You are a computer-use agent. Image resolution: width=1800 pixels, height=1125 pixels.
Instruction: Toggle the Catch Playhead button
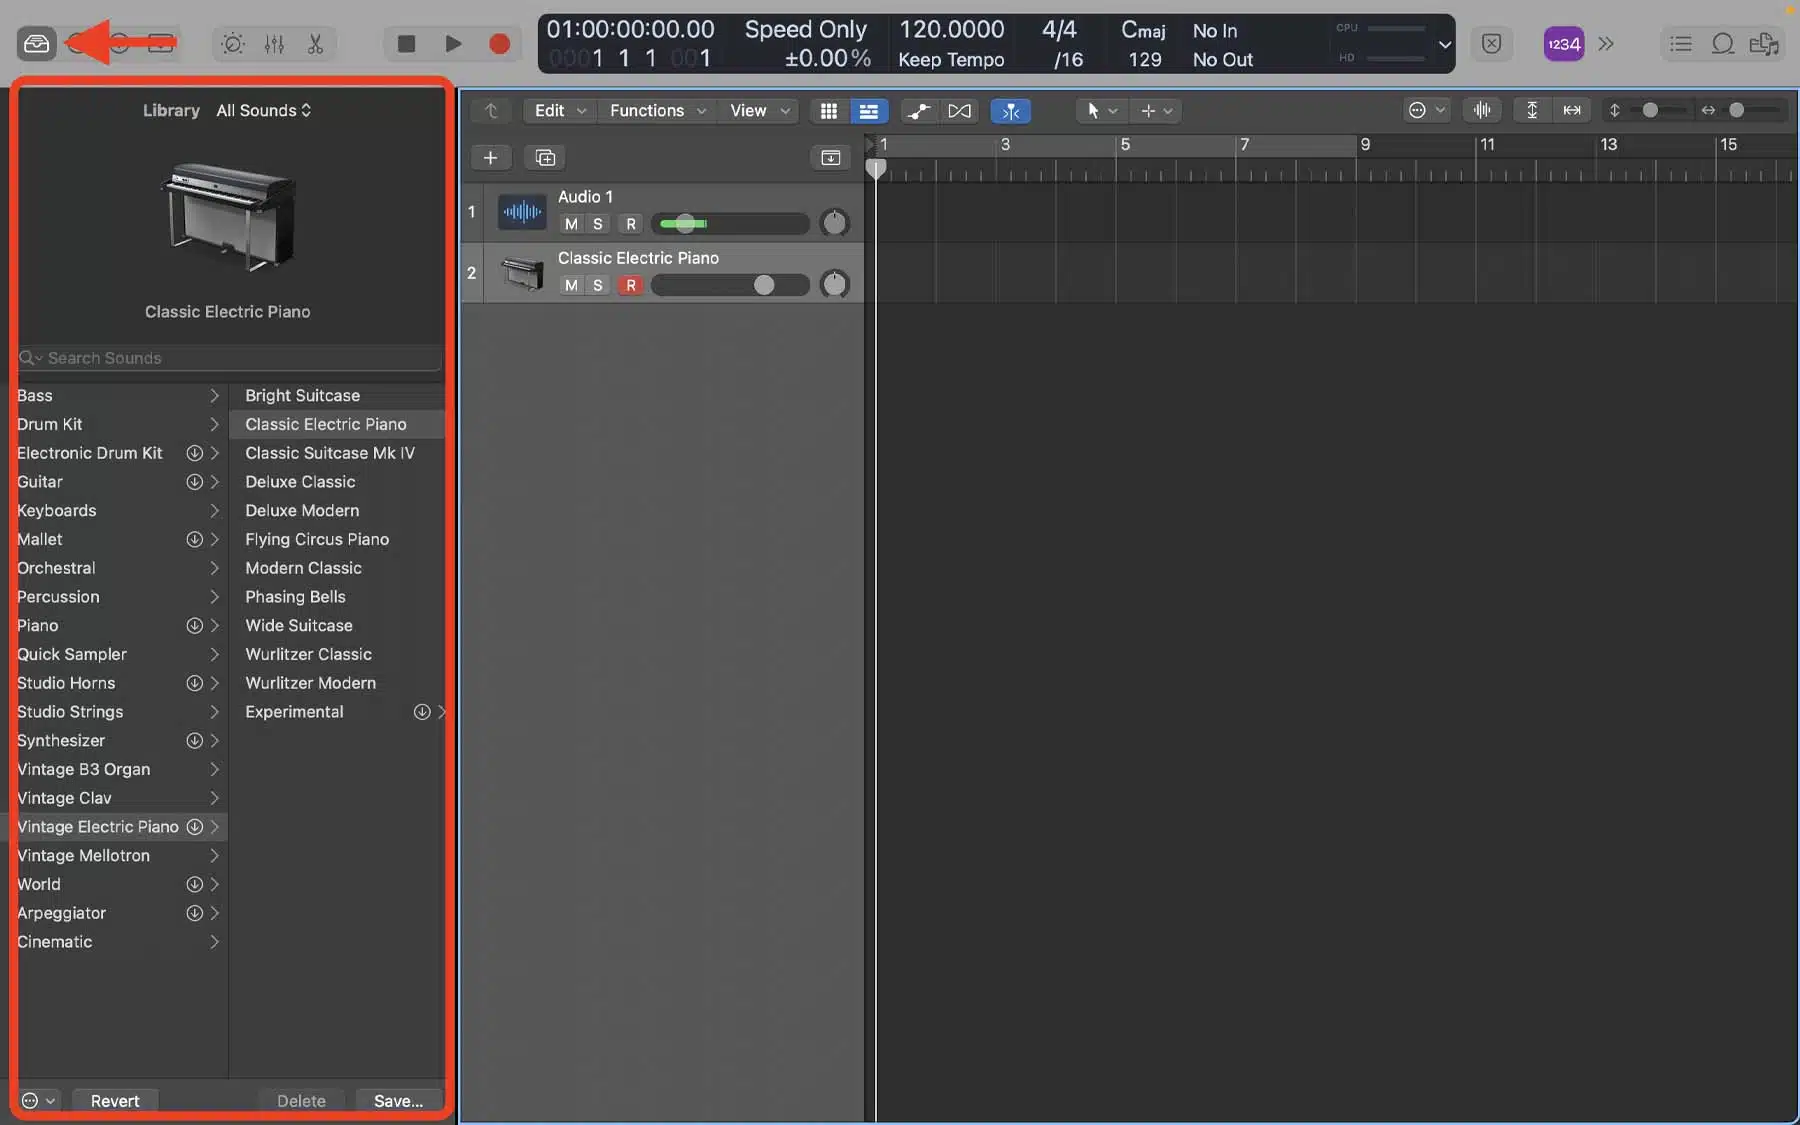point(1011,111)
